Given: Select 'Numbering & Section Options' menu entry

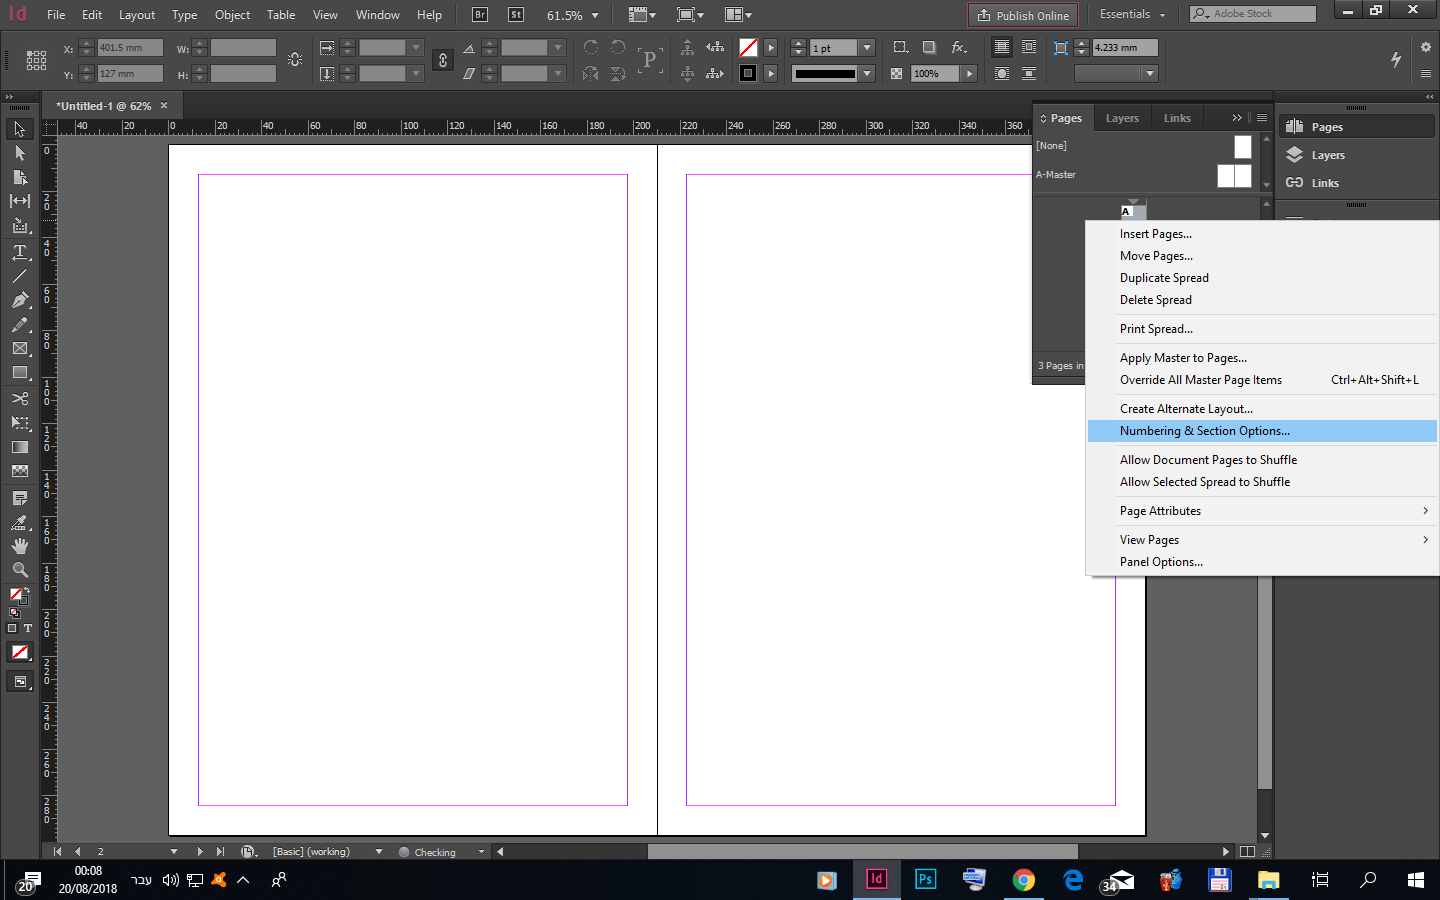Looking at the screenshot, I should tap(1203, 430).
